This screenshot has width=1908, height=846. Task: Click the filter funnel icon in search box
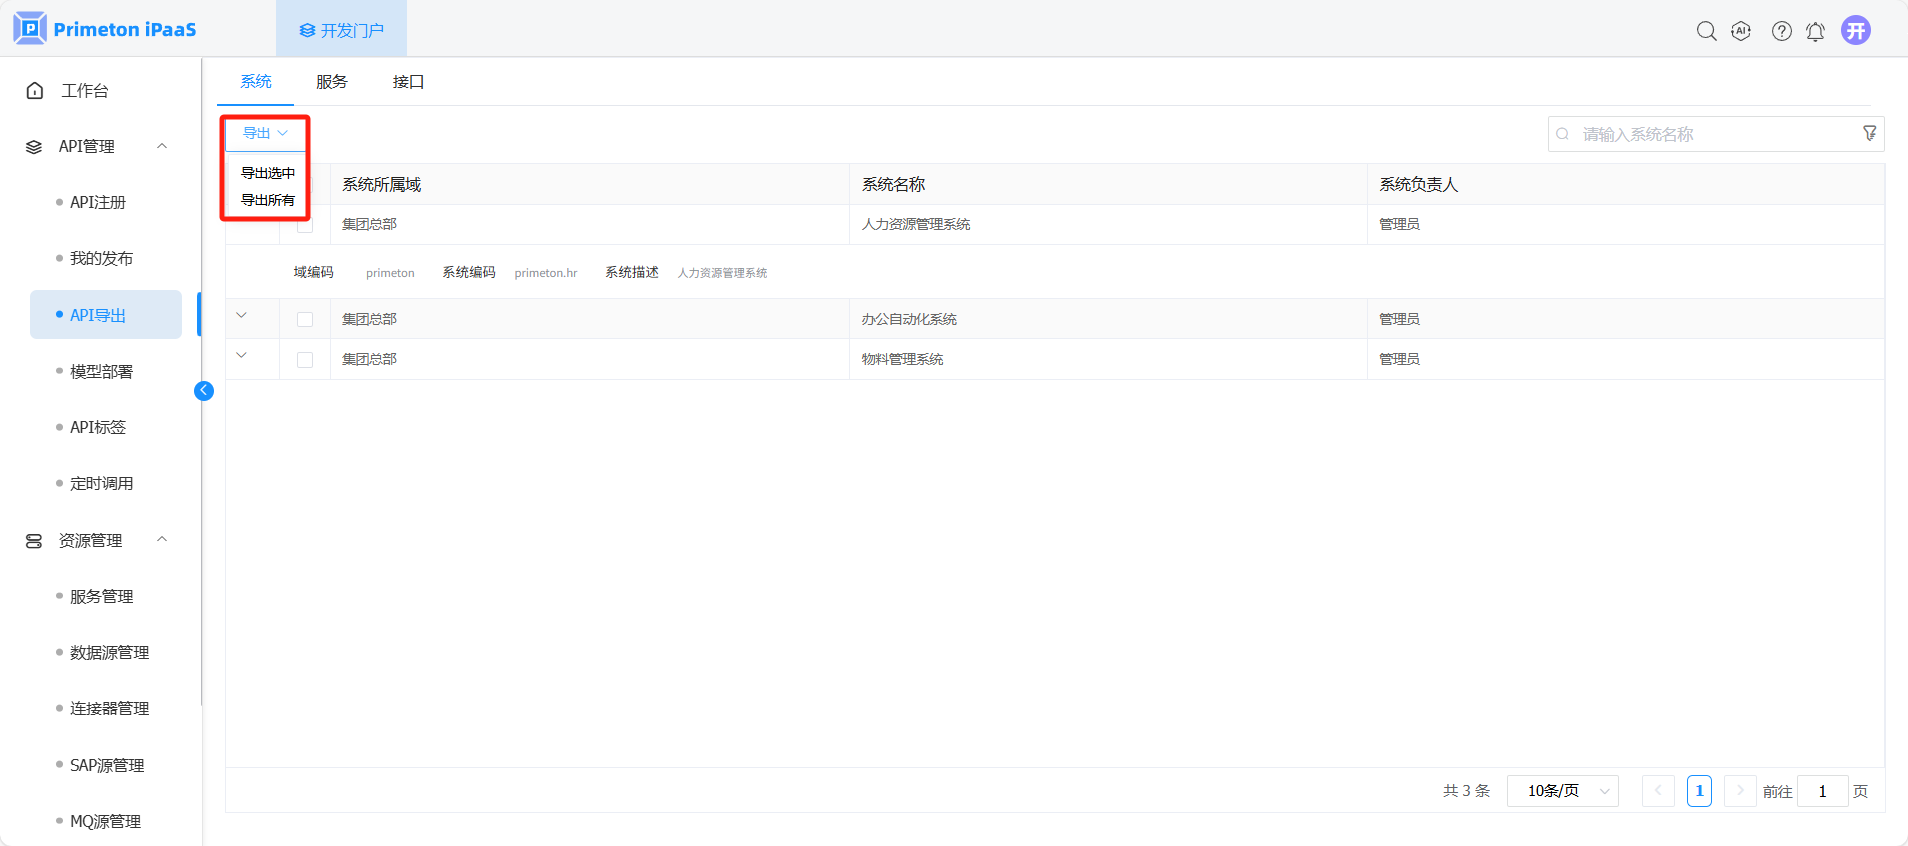[x=1869, y=133]
